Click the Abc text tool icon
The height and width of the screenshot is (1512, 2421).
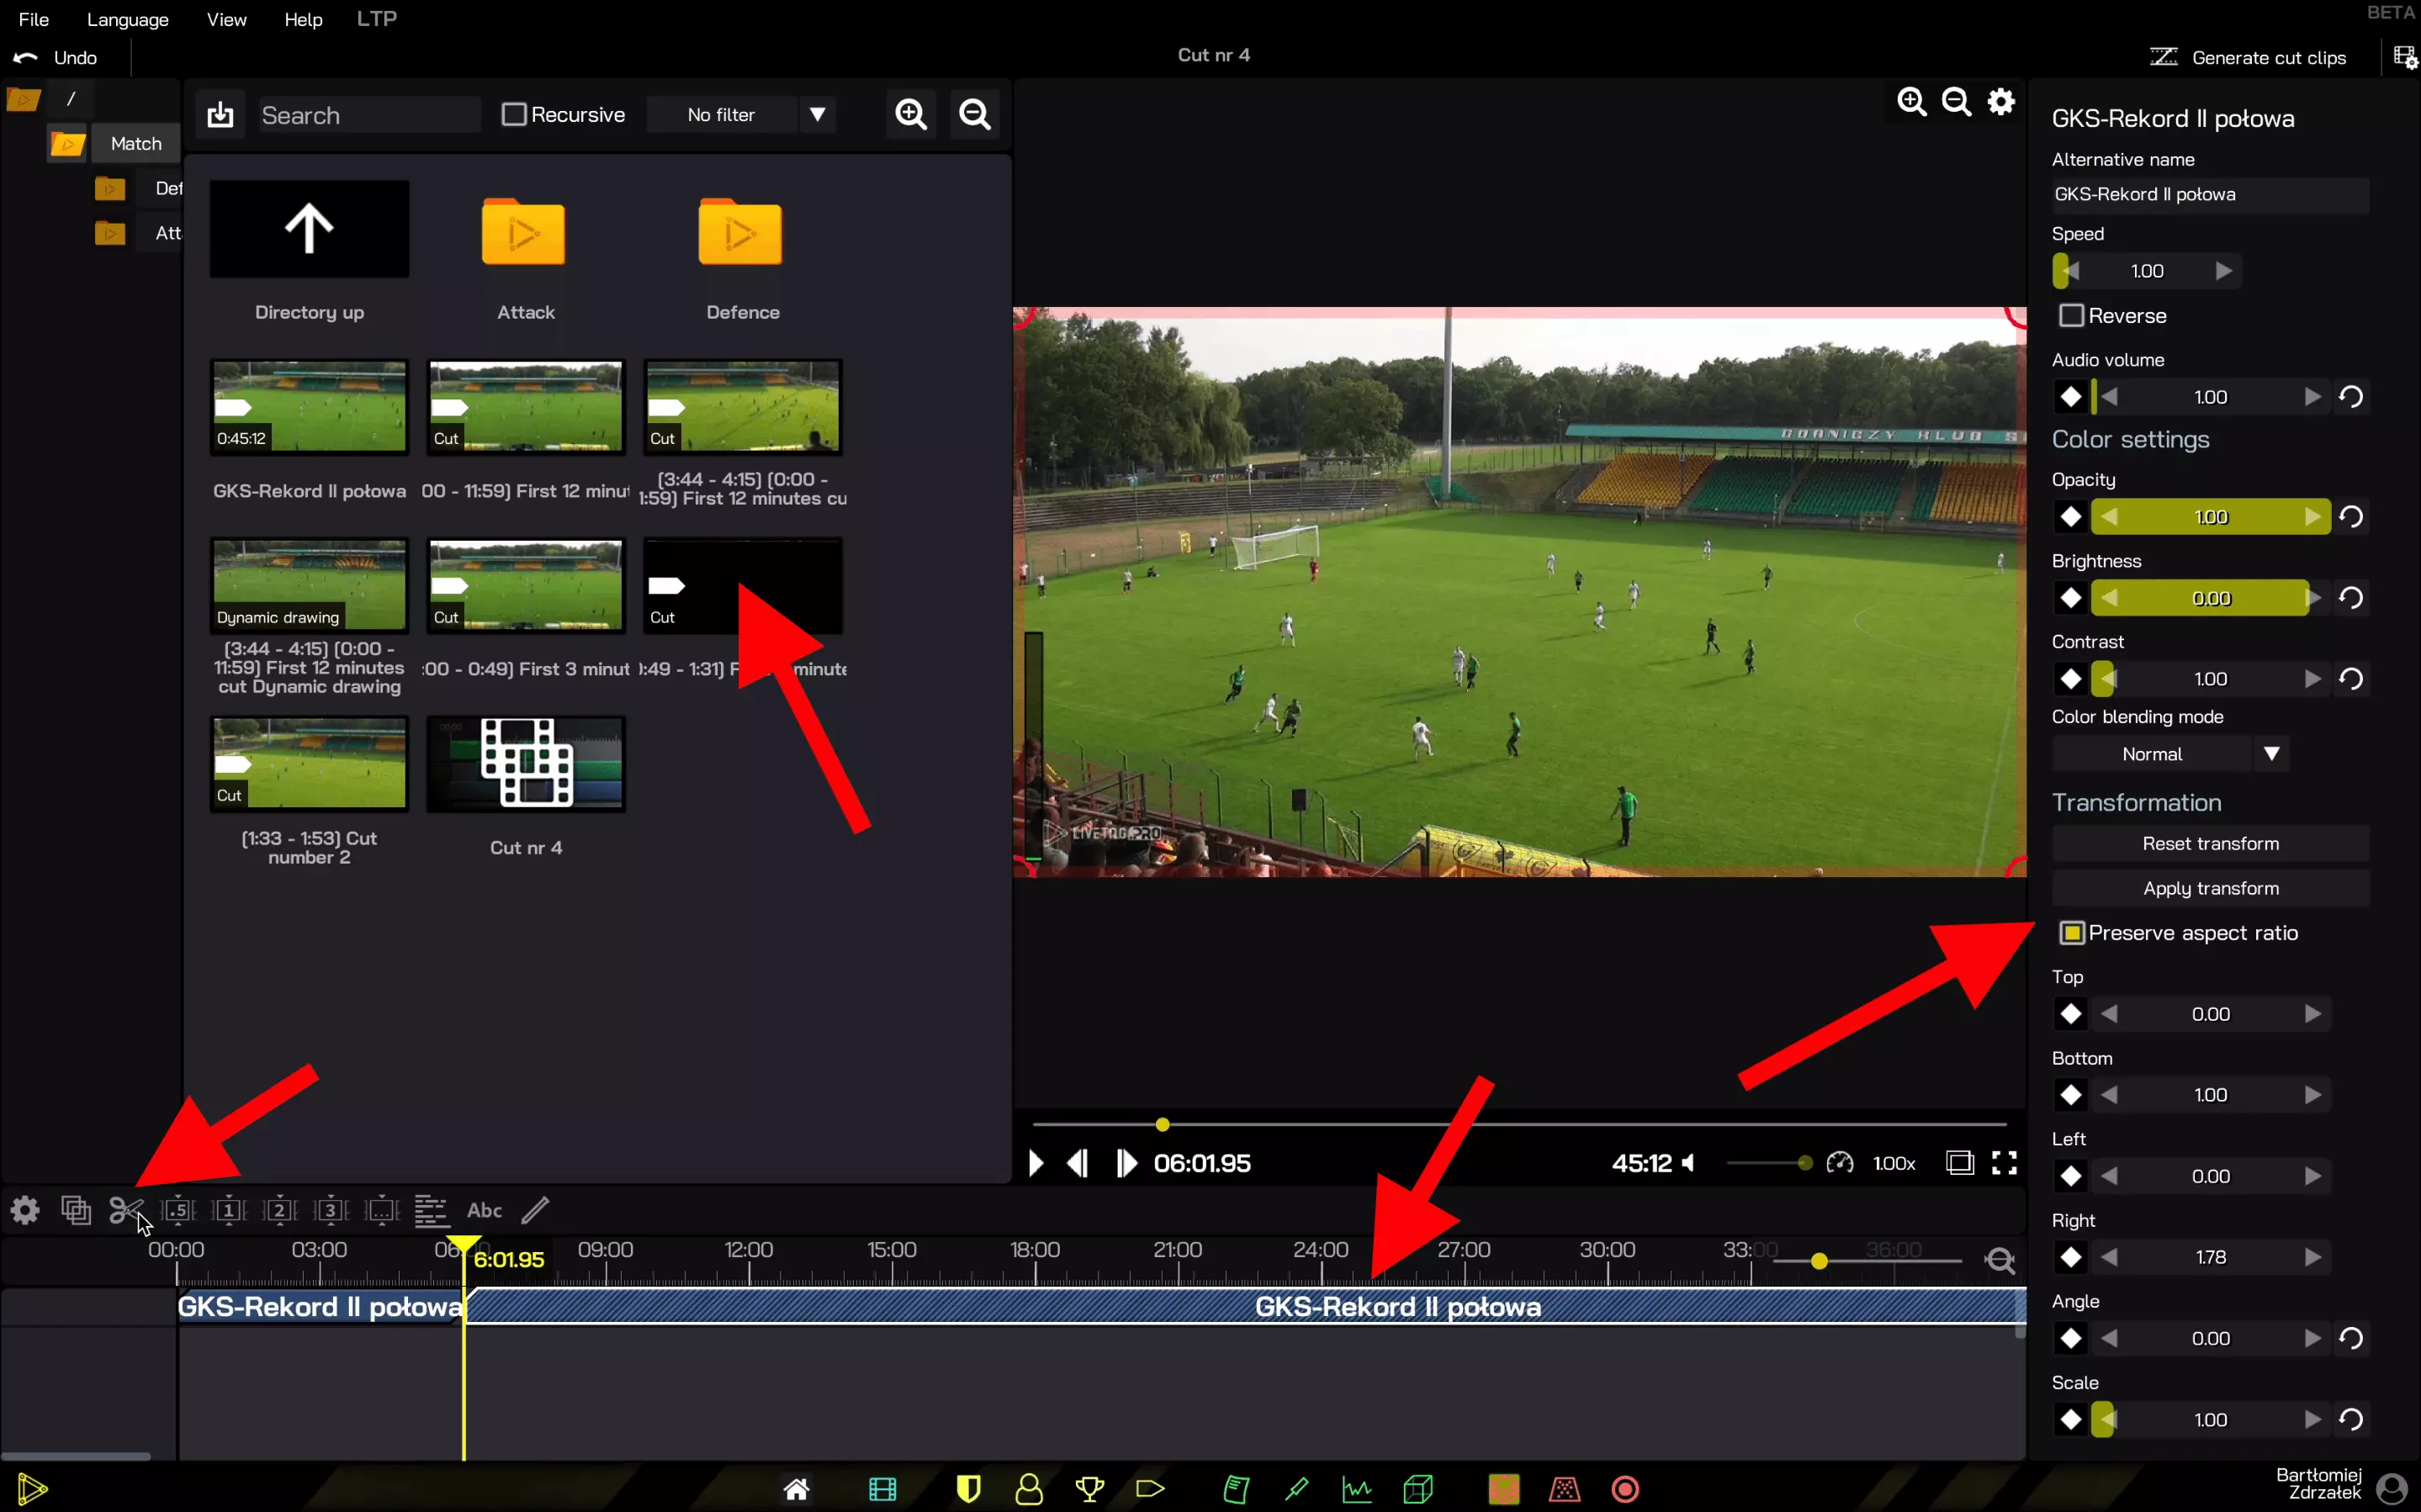click(484, 1210)
